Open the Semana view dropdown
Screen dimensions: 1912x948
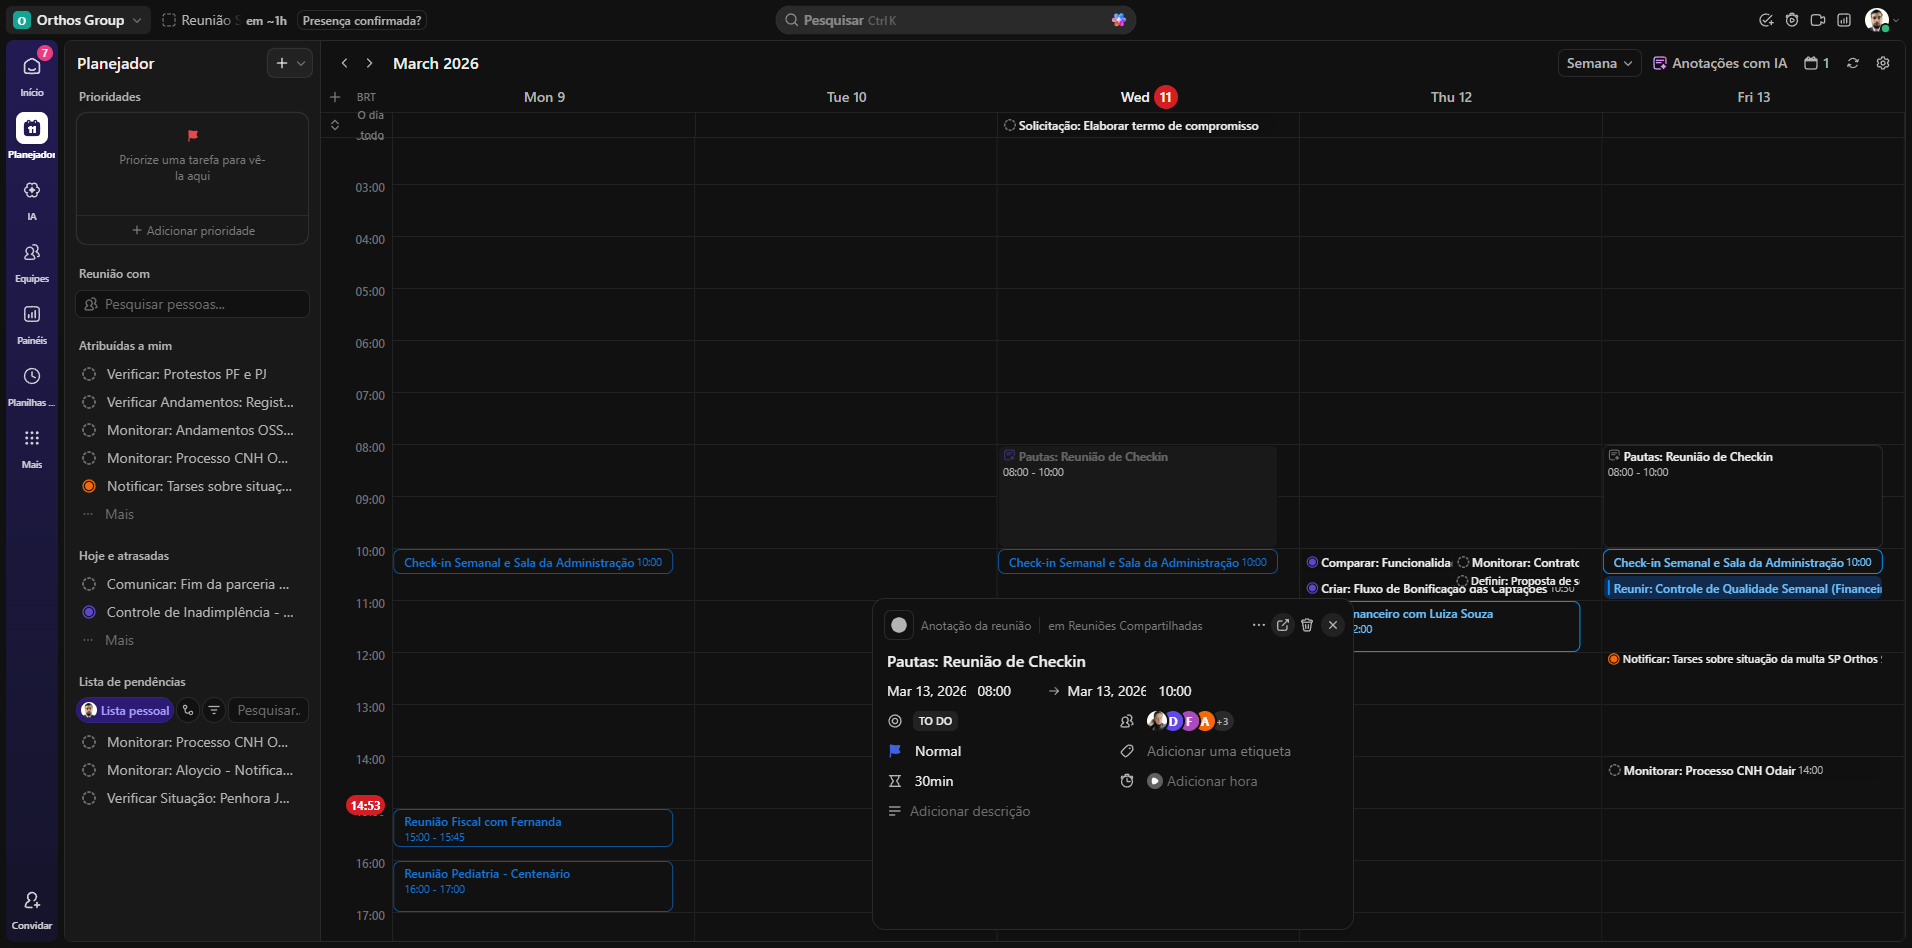click(1599, 63)
